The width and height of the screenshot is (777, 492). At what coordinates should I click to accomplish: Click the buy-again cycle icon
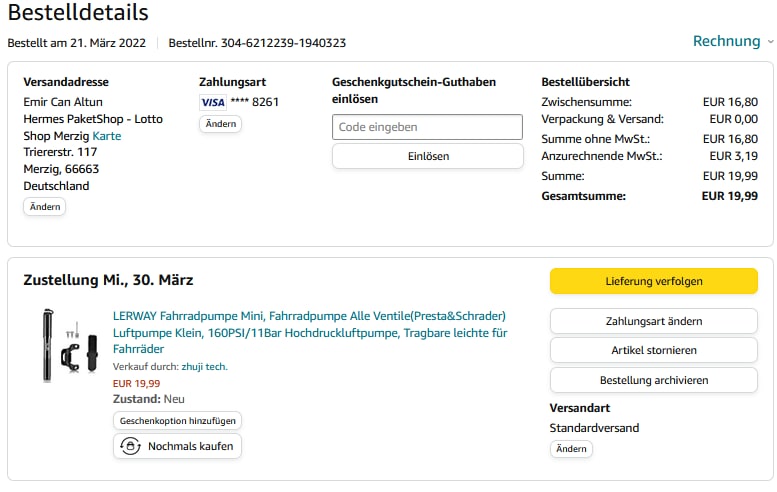[x=129, y=446]
